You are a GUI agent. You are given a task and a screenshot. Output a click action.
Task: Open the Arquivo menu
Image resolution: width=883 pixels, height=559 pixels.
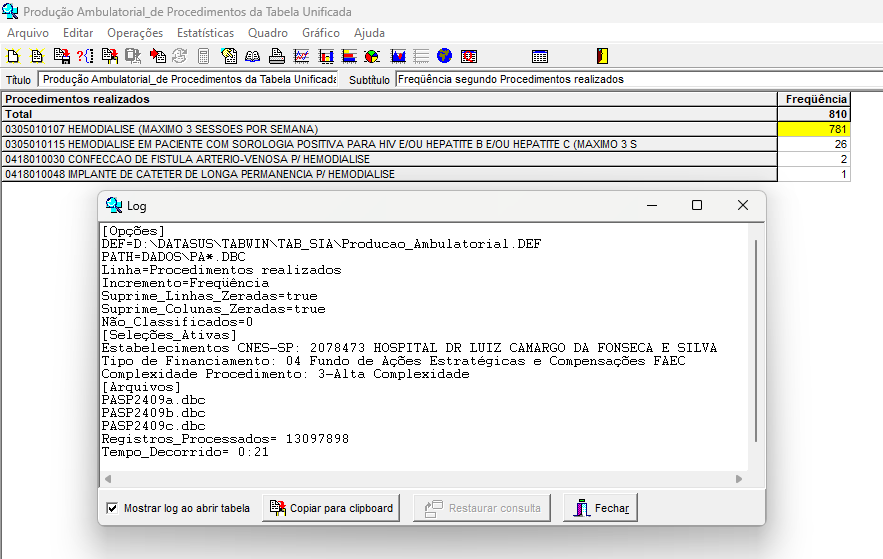(x=28, y=33)
